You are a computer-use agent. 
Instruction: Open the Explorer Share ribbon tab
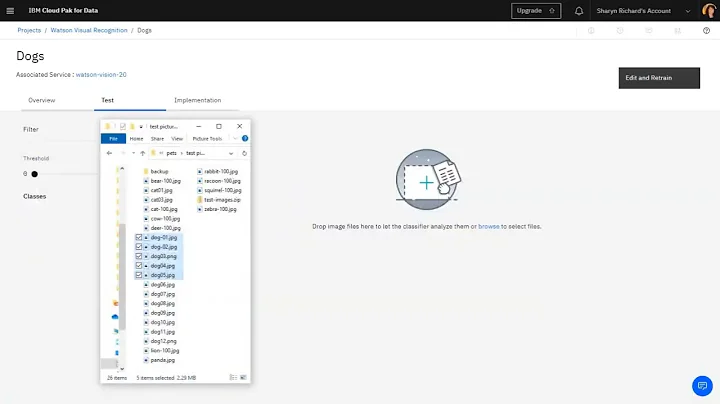pos(157,138)
